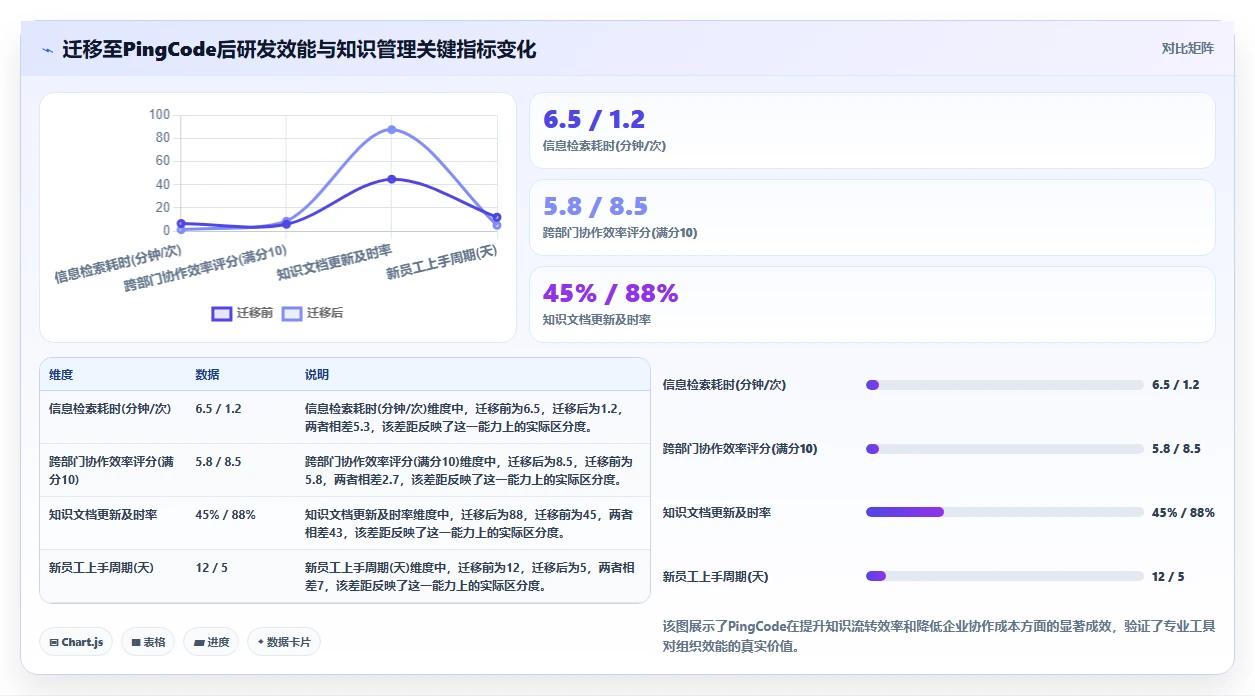The image size is (1255, 696).
Task: Click the progress bar for 信息检索耗时
Action: click(x=1005, y=385)
